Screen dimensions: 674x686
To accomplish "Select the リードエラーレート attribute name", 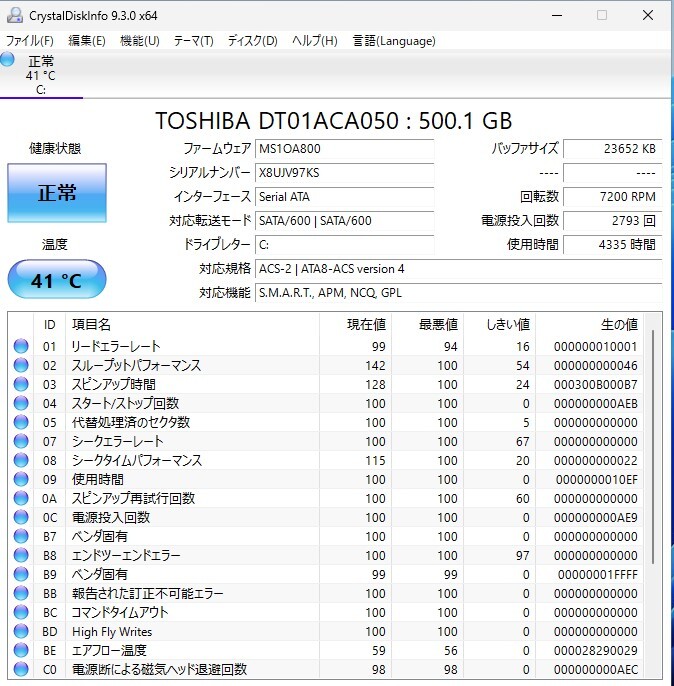I will click(116, 346).
